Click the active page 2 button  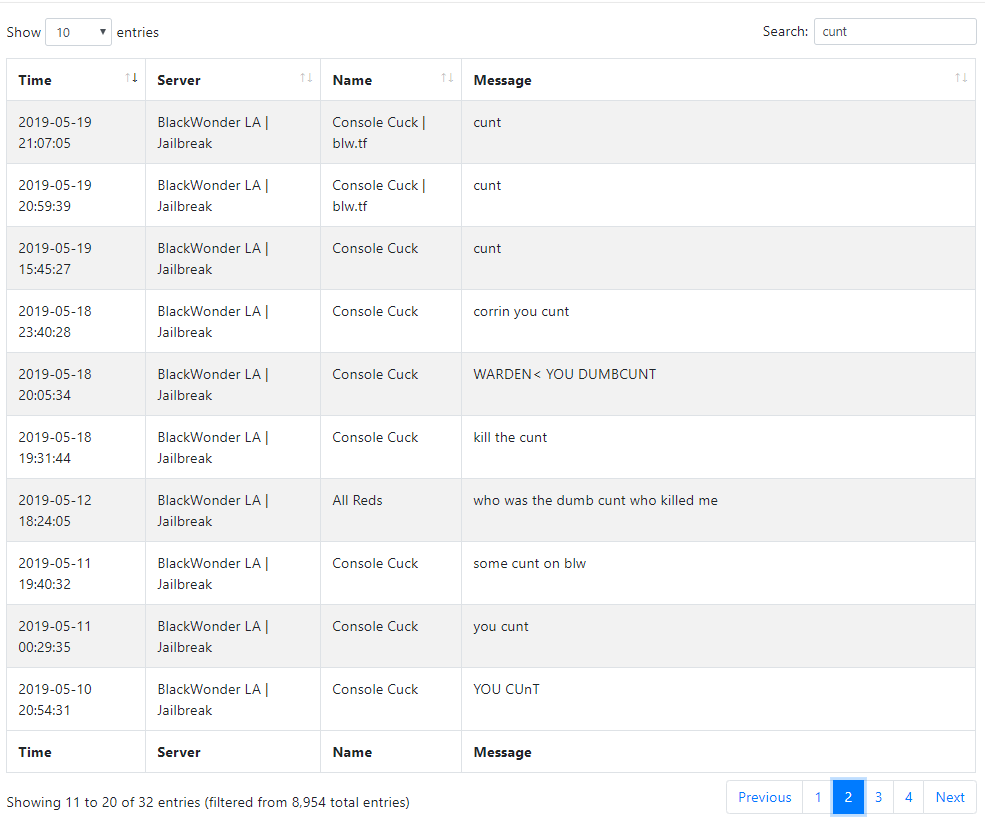coord(848,797)
